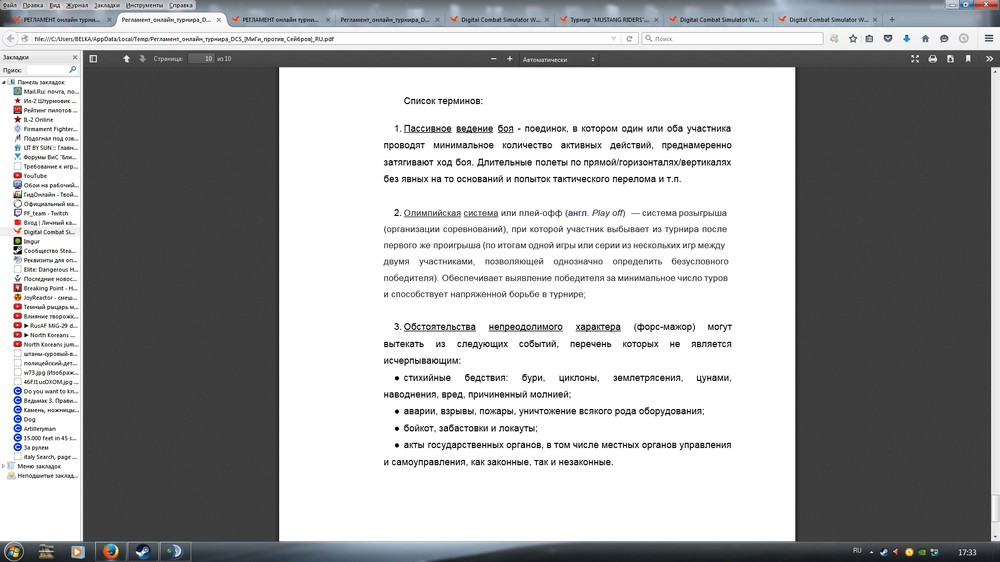Close the bookmarks sidebar
The image size is (1000, 562).
[x=75, y=57]
